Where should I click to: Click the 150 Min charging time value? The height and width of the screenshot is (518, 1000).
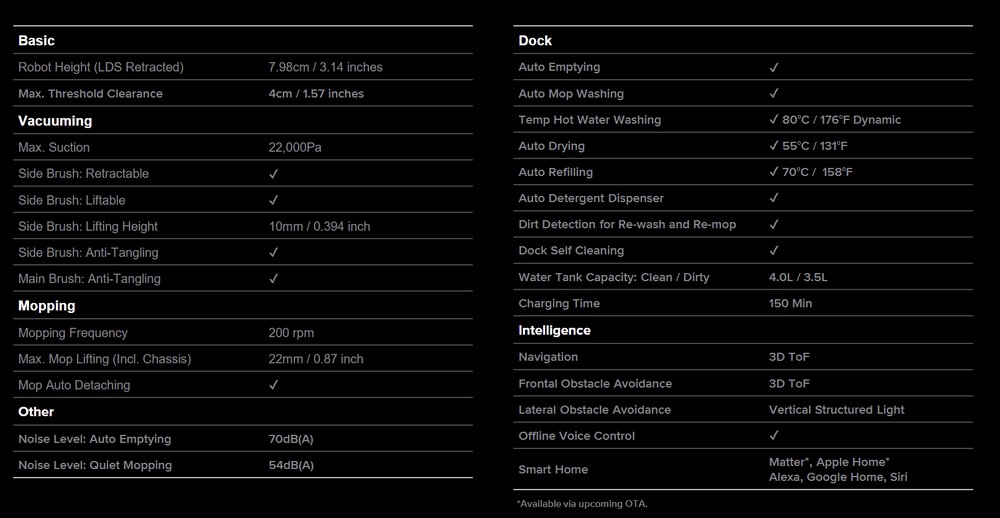point(790,304)
